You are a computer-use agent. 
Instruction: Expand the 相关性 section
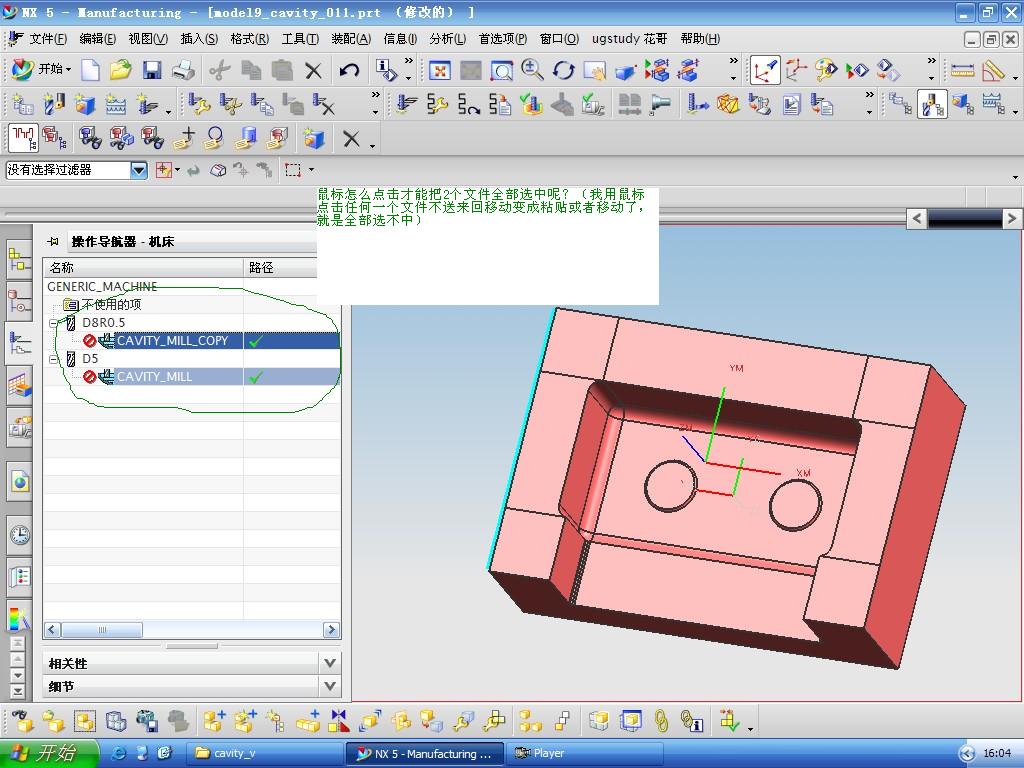[x=330, y=664]
